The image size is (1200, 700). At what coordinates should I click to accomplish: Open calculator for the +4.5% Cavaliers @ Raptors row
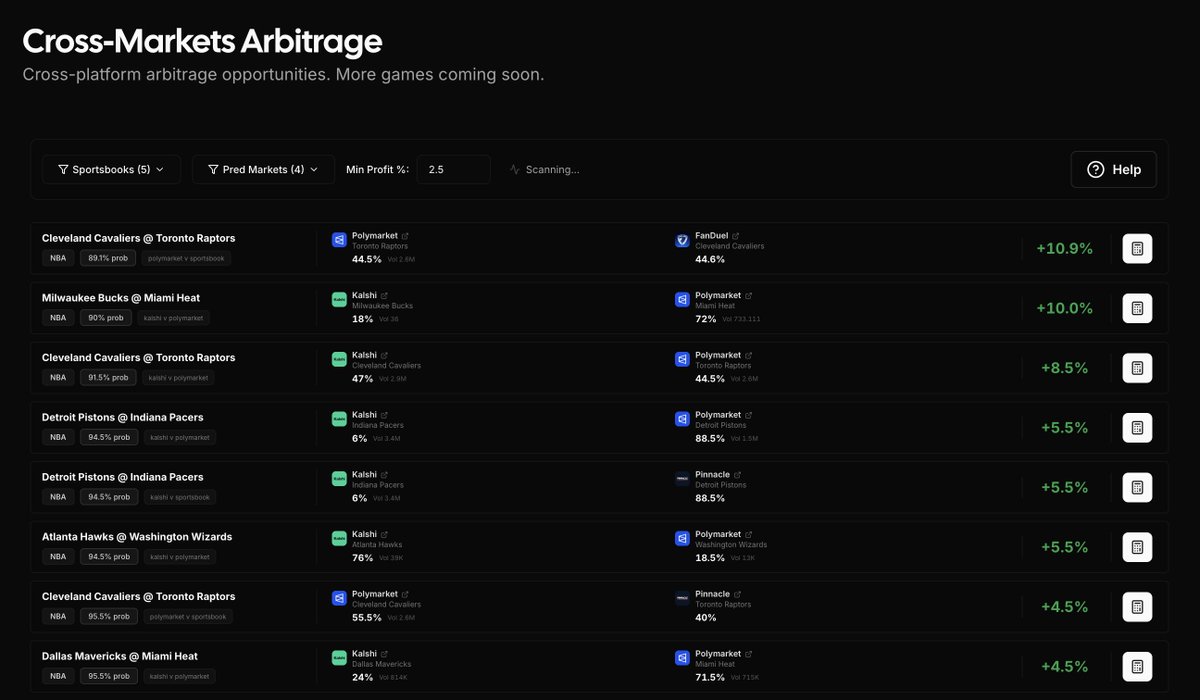pos(1137,607)
